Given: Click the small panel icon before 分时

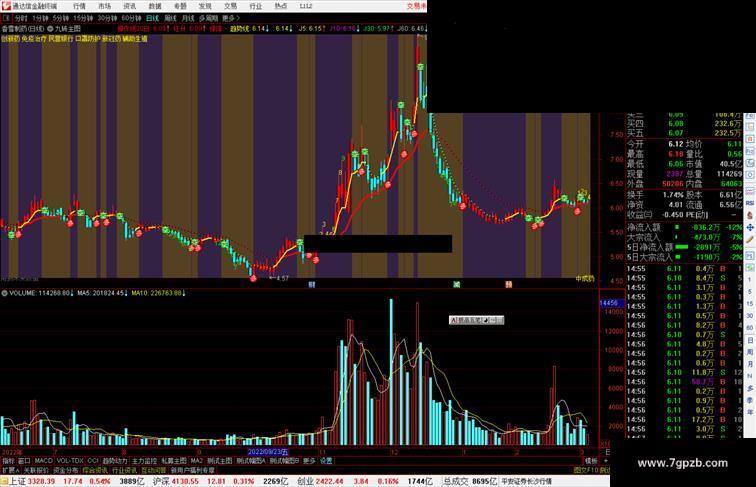Looking at the screenshot, I should point(6,18).
